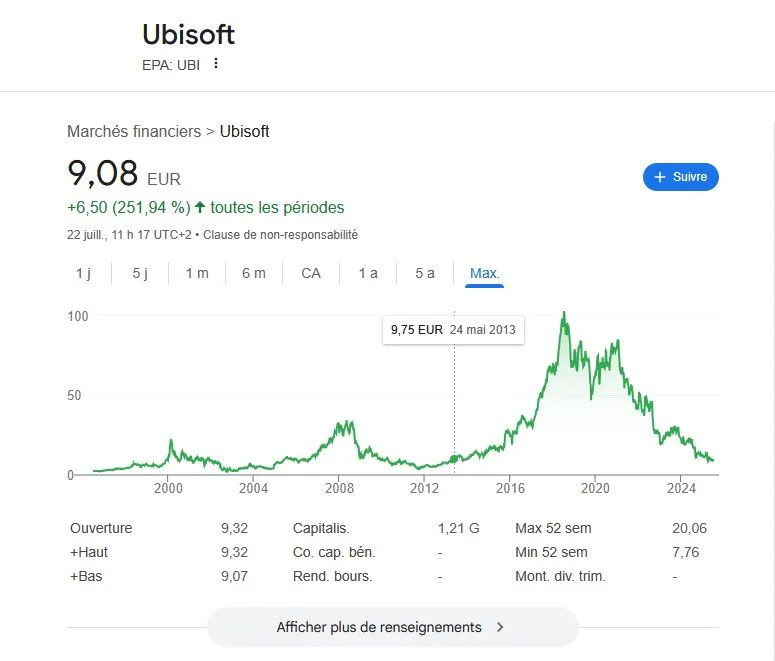Click the 2008 label on chart axis
This screenshot has width=775, height=661.
(x=339, y=488)
